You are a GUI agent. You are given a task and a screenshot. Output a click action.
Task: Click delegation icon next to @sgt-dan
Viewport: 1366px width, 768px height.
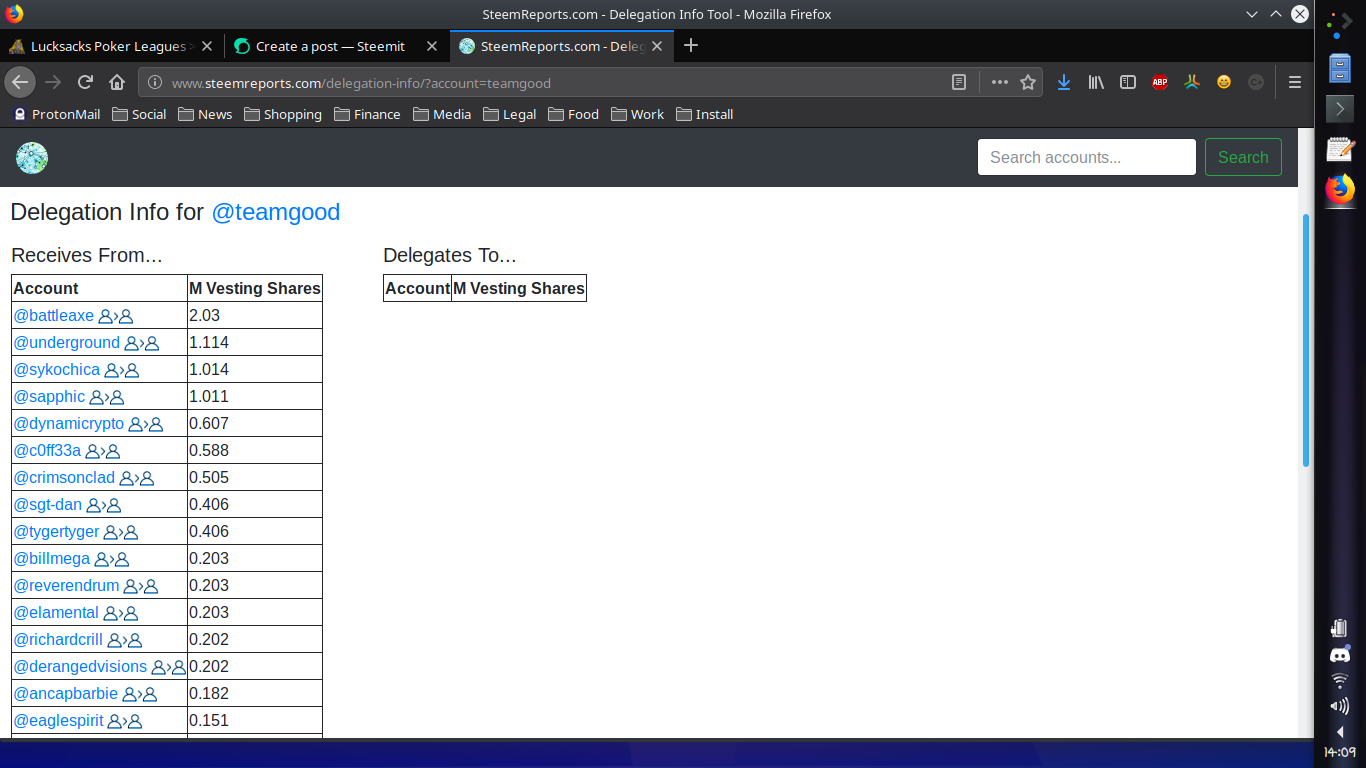(104, 505)
